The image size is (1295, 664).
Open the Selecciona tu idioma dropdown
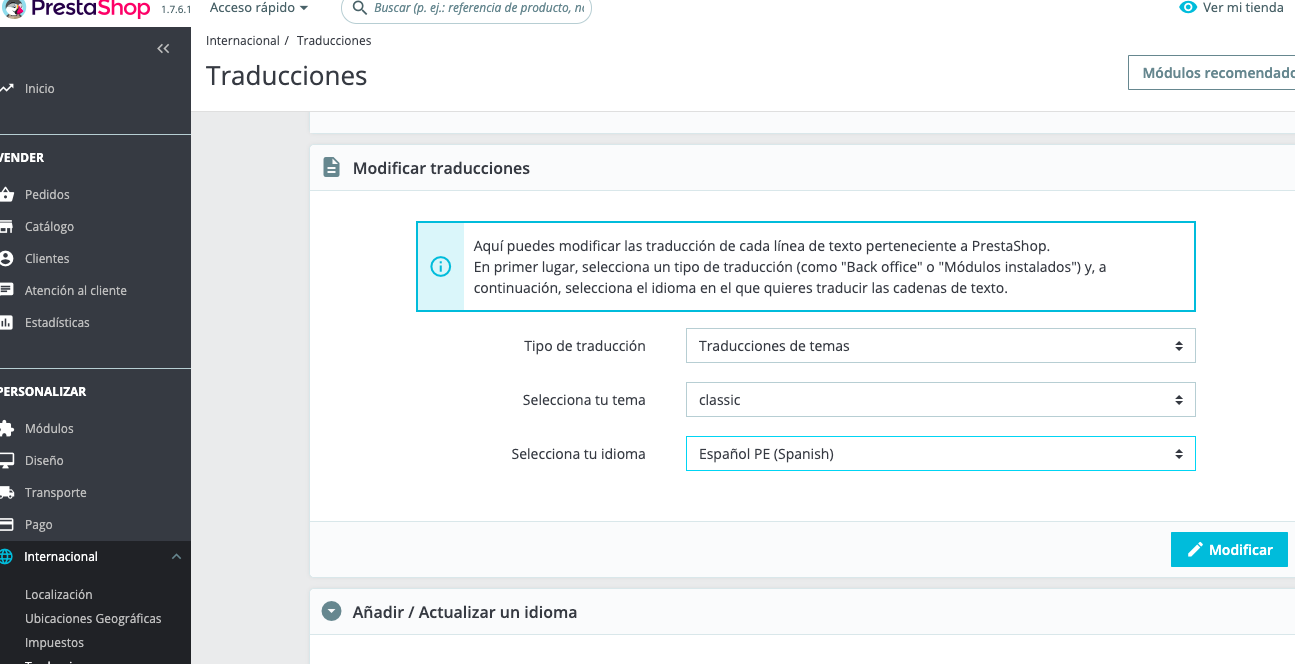click(940, 454)
